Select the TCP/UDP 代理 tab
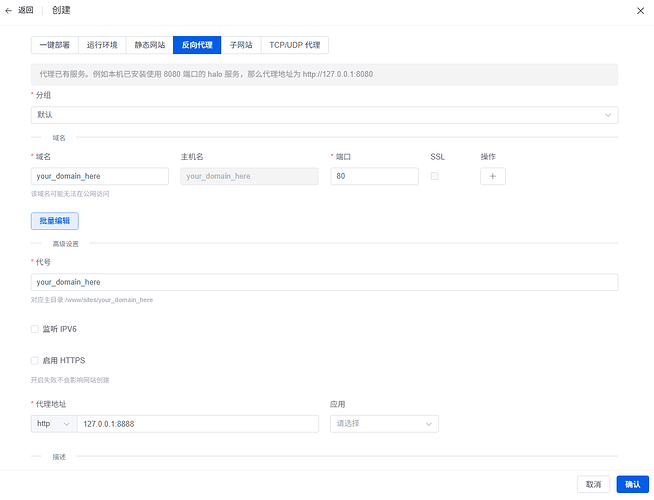The height and width of the screenshot is (500, 654). [295, 45]
